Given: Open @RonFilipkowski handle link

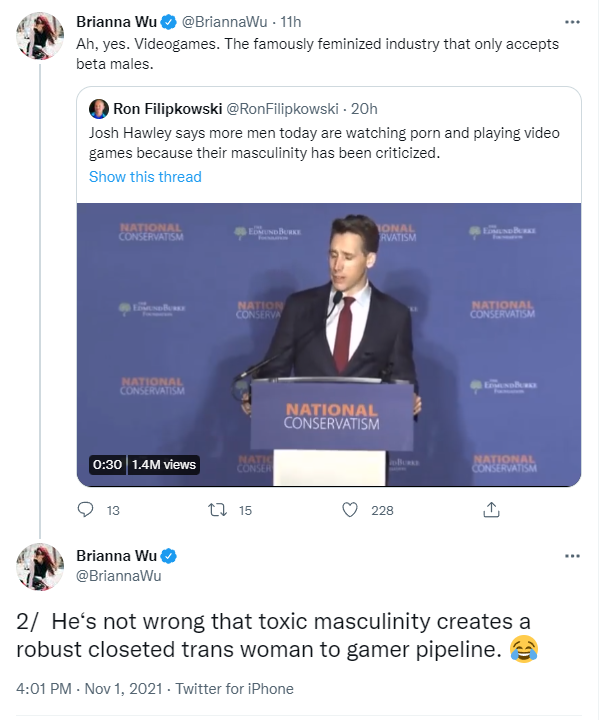Looking at the screenshot, I should coord(282,109).
